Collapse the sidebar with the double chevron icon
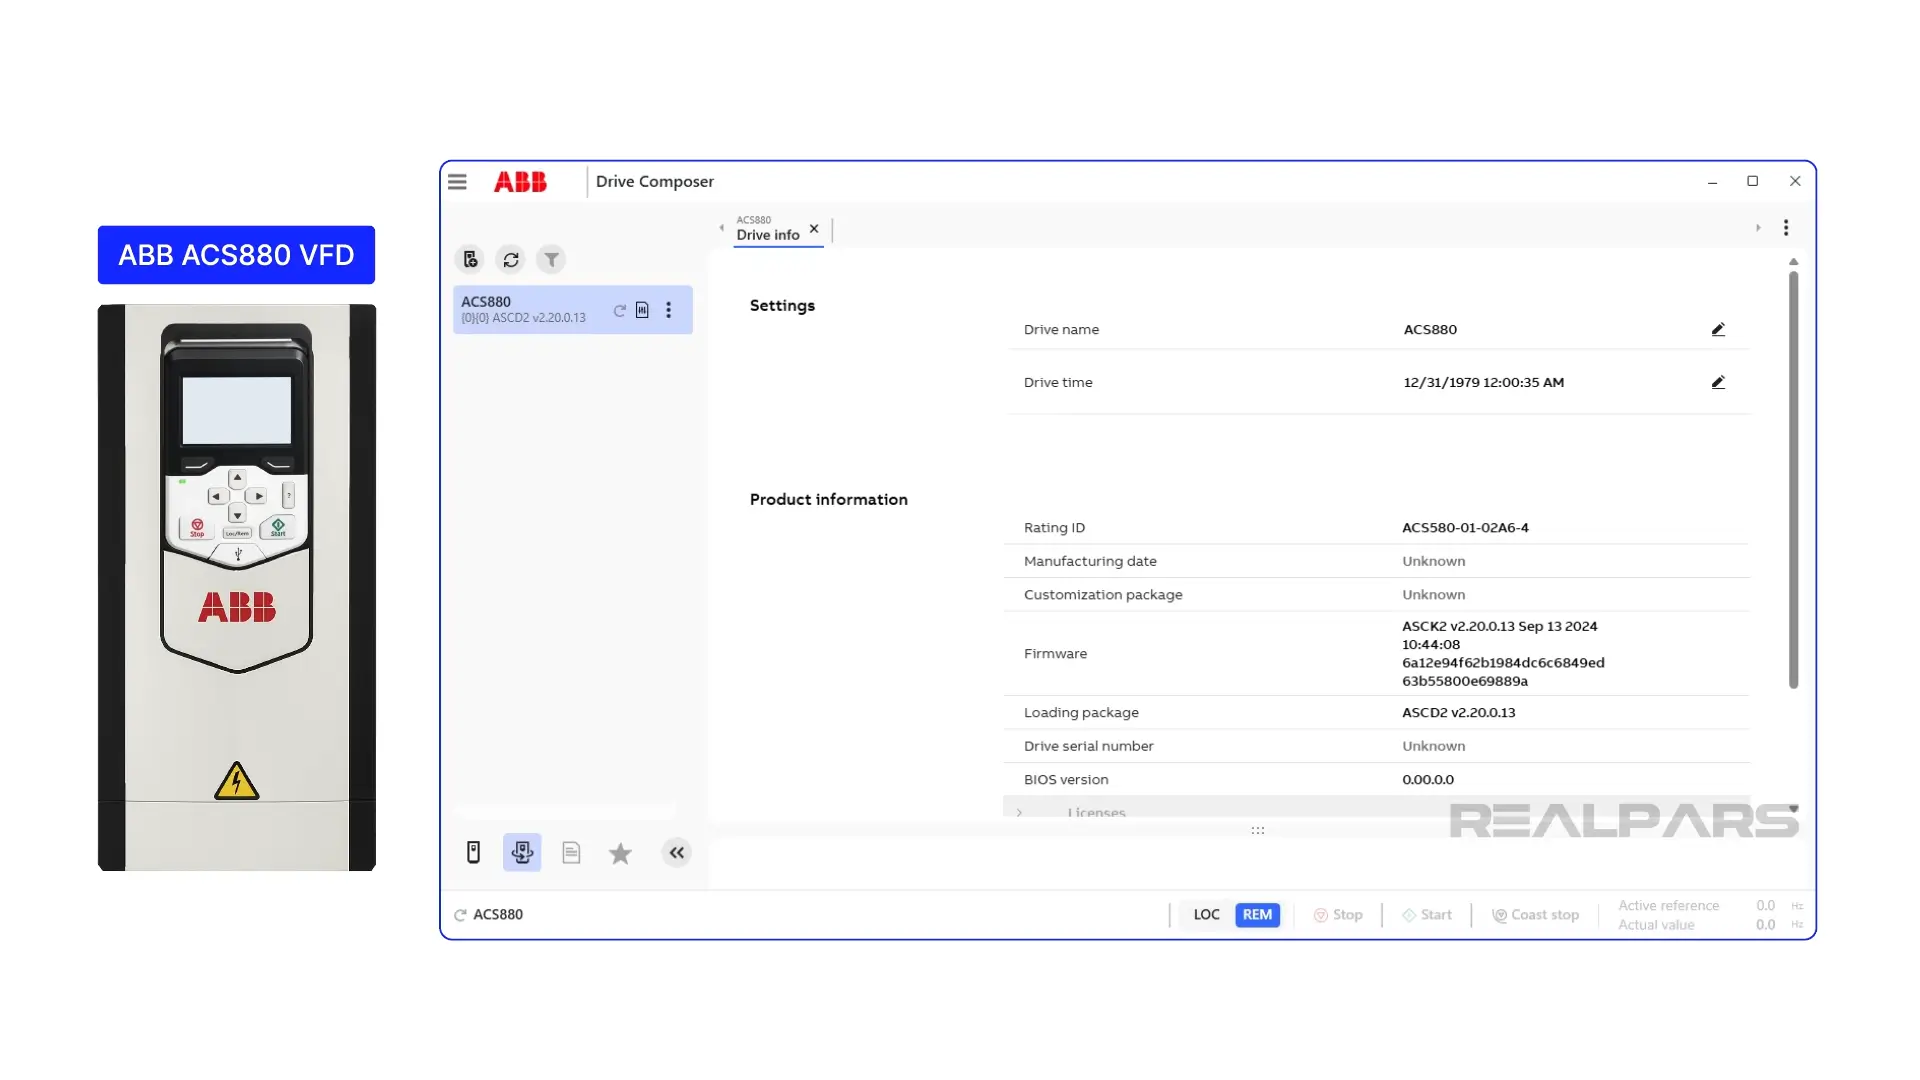Viewport: 1920px width, 1080px height. tap(677, 853)
